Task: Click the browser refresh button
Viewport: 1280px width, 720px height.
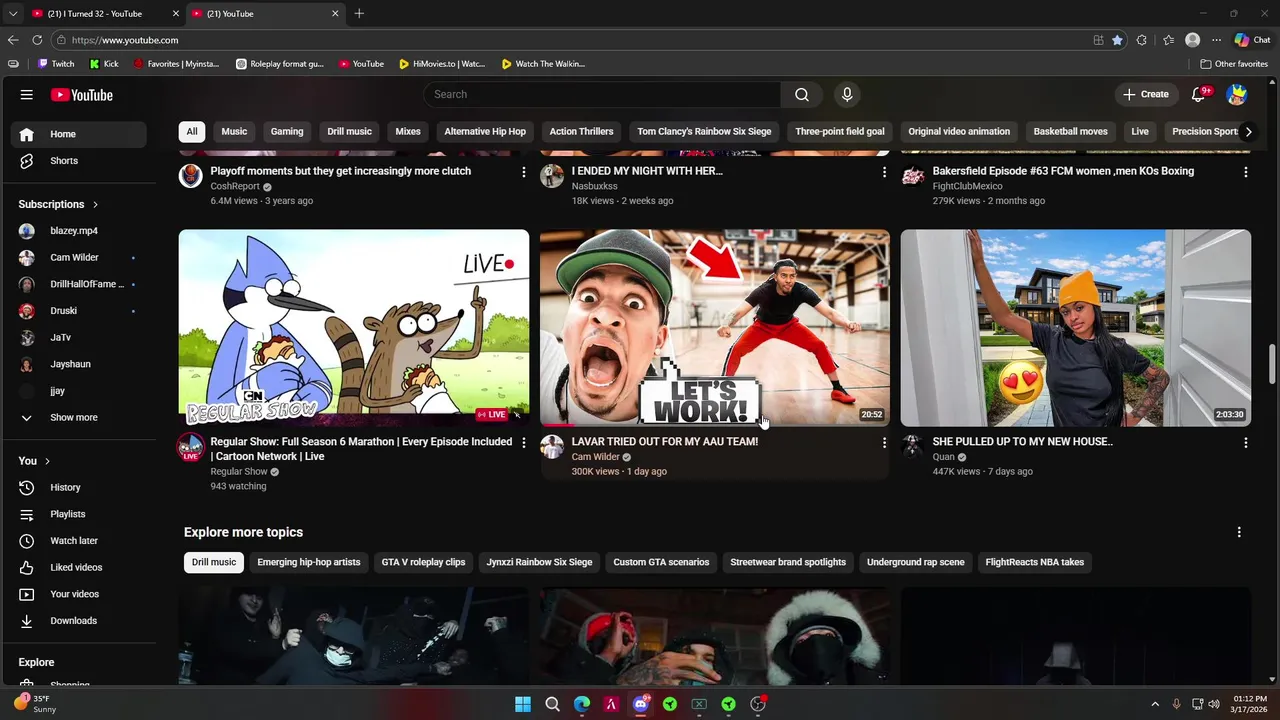Action: point(37,40)
